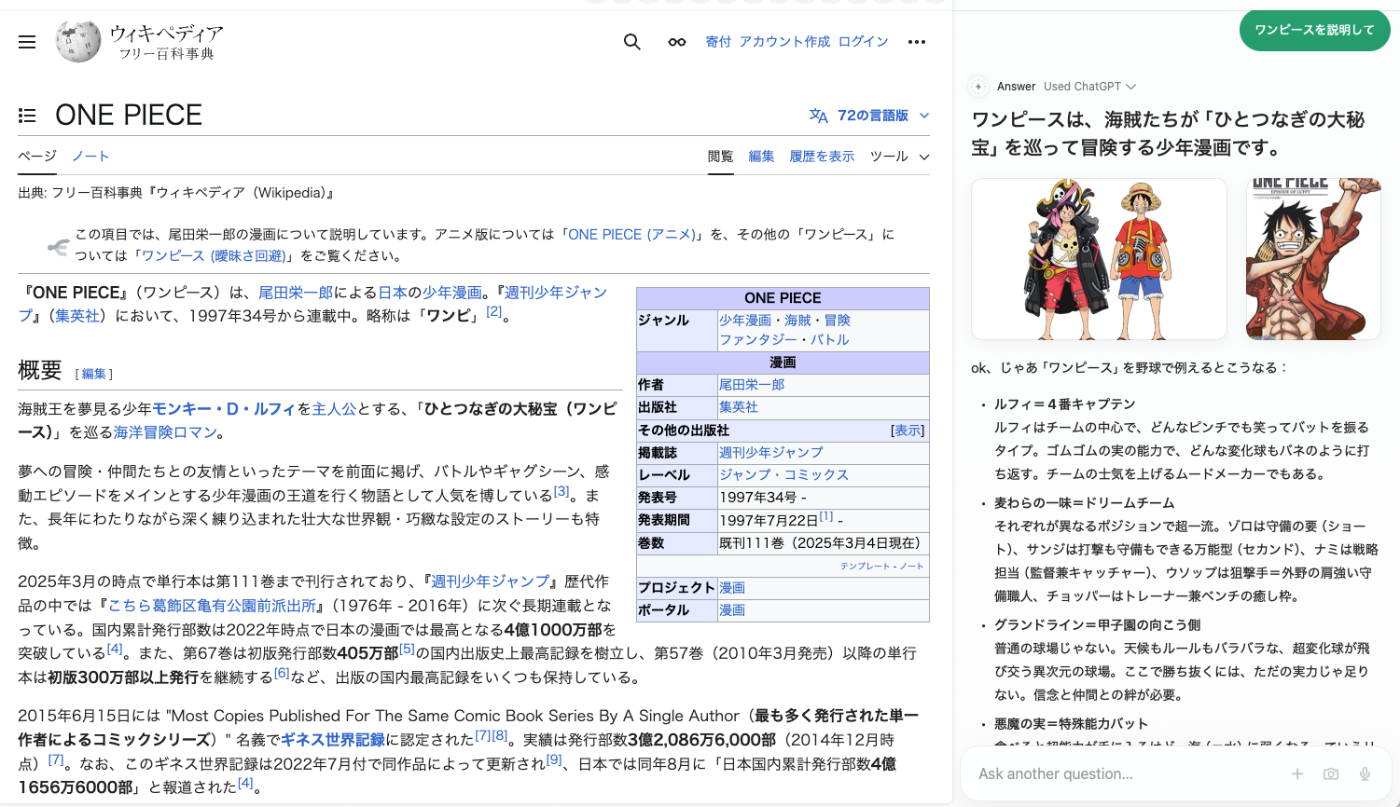The width and height of the screenshot is (1400, 807).
Task: Click the microphone icon in the question box
Action: [1364, 773]
